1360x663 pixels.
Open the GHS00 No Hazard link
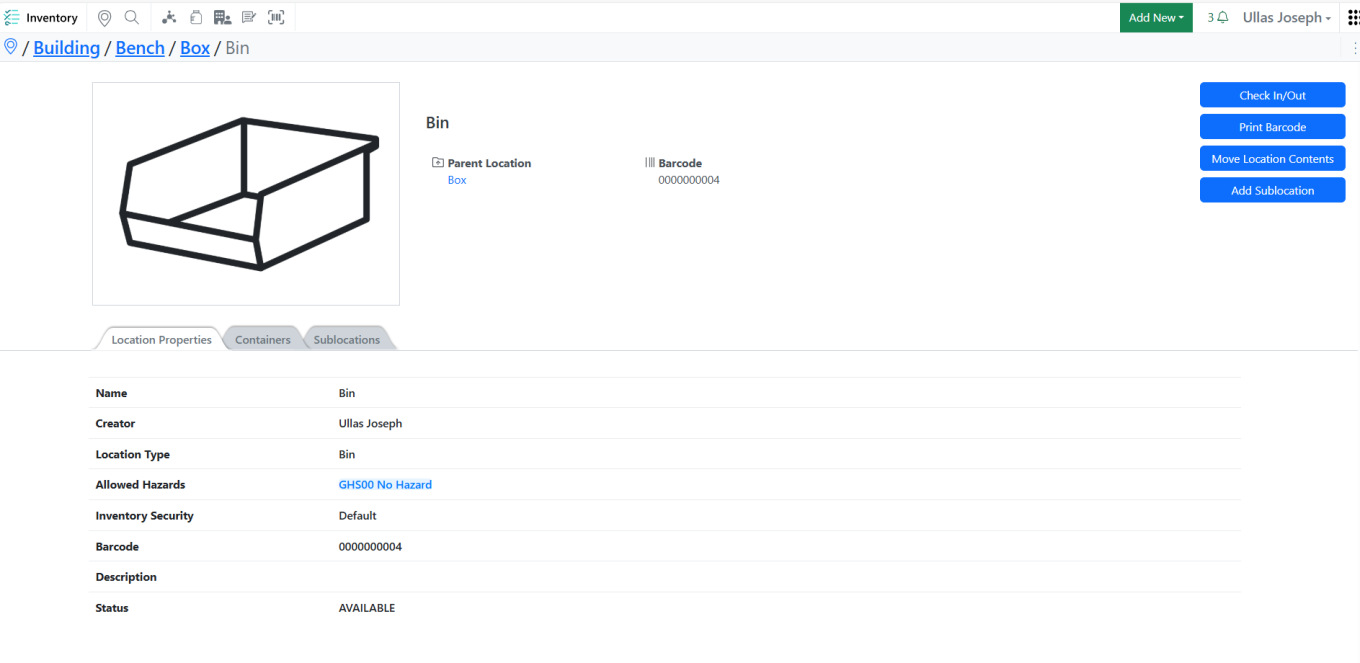385,485
